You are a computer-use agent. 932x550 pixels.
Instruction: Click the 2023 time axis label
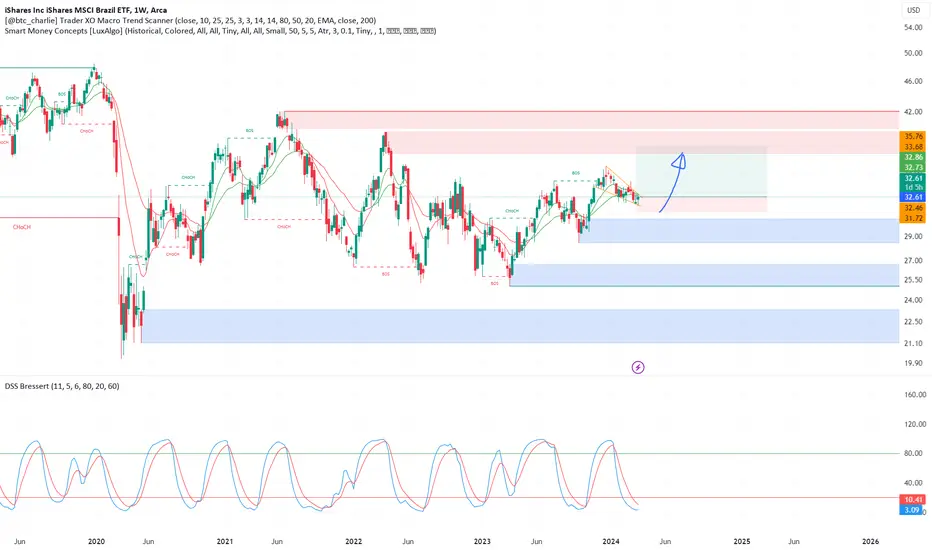482,541
